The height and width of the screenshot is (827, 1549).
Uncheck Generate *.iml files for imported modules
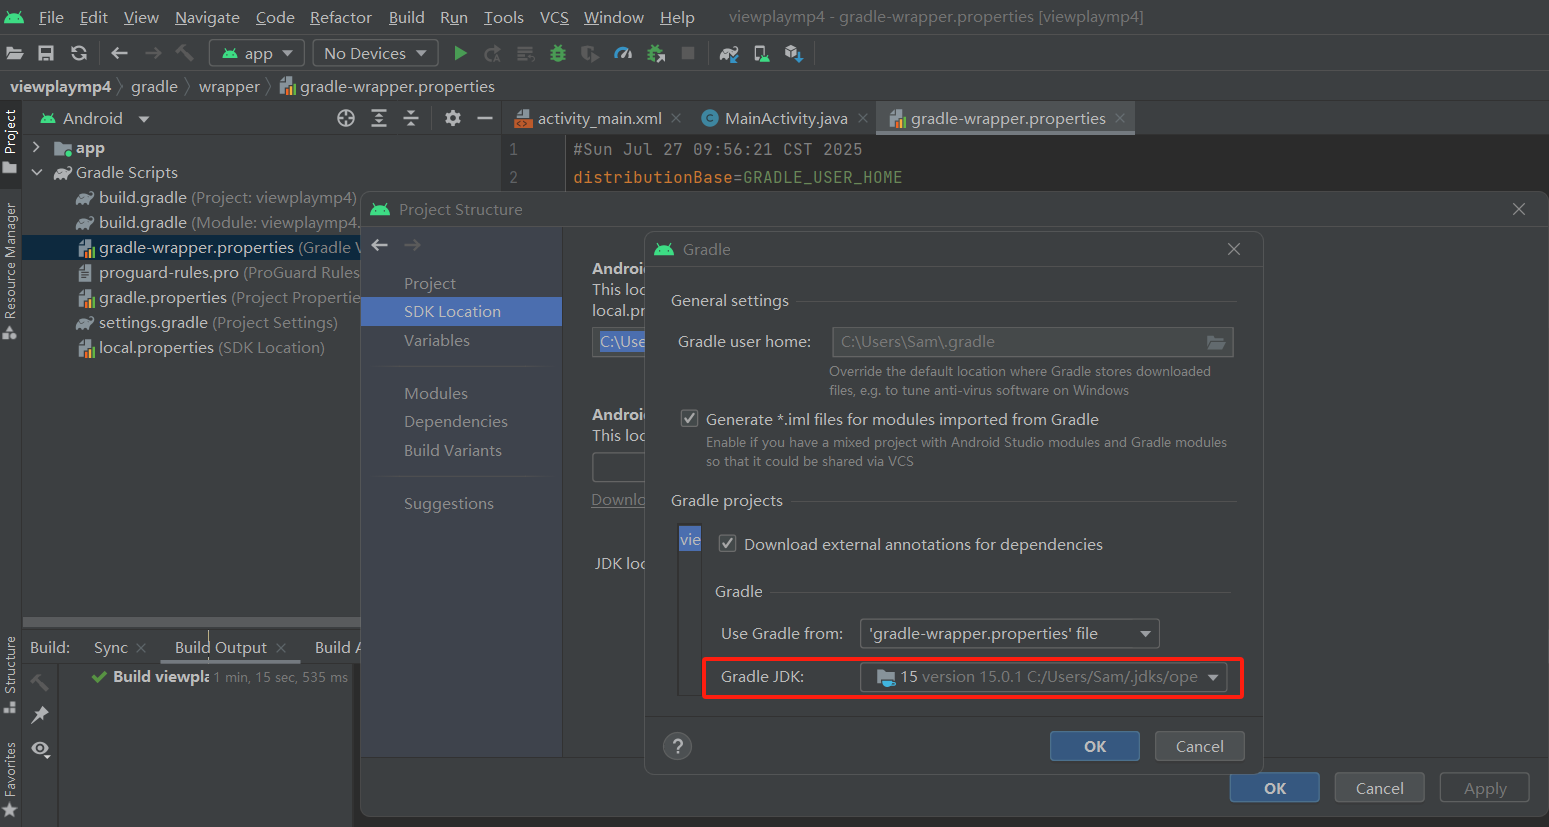click(689, 418)
